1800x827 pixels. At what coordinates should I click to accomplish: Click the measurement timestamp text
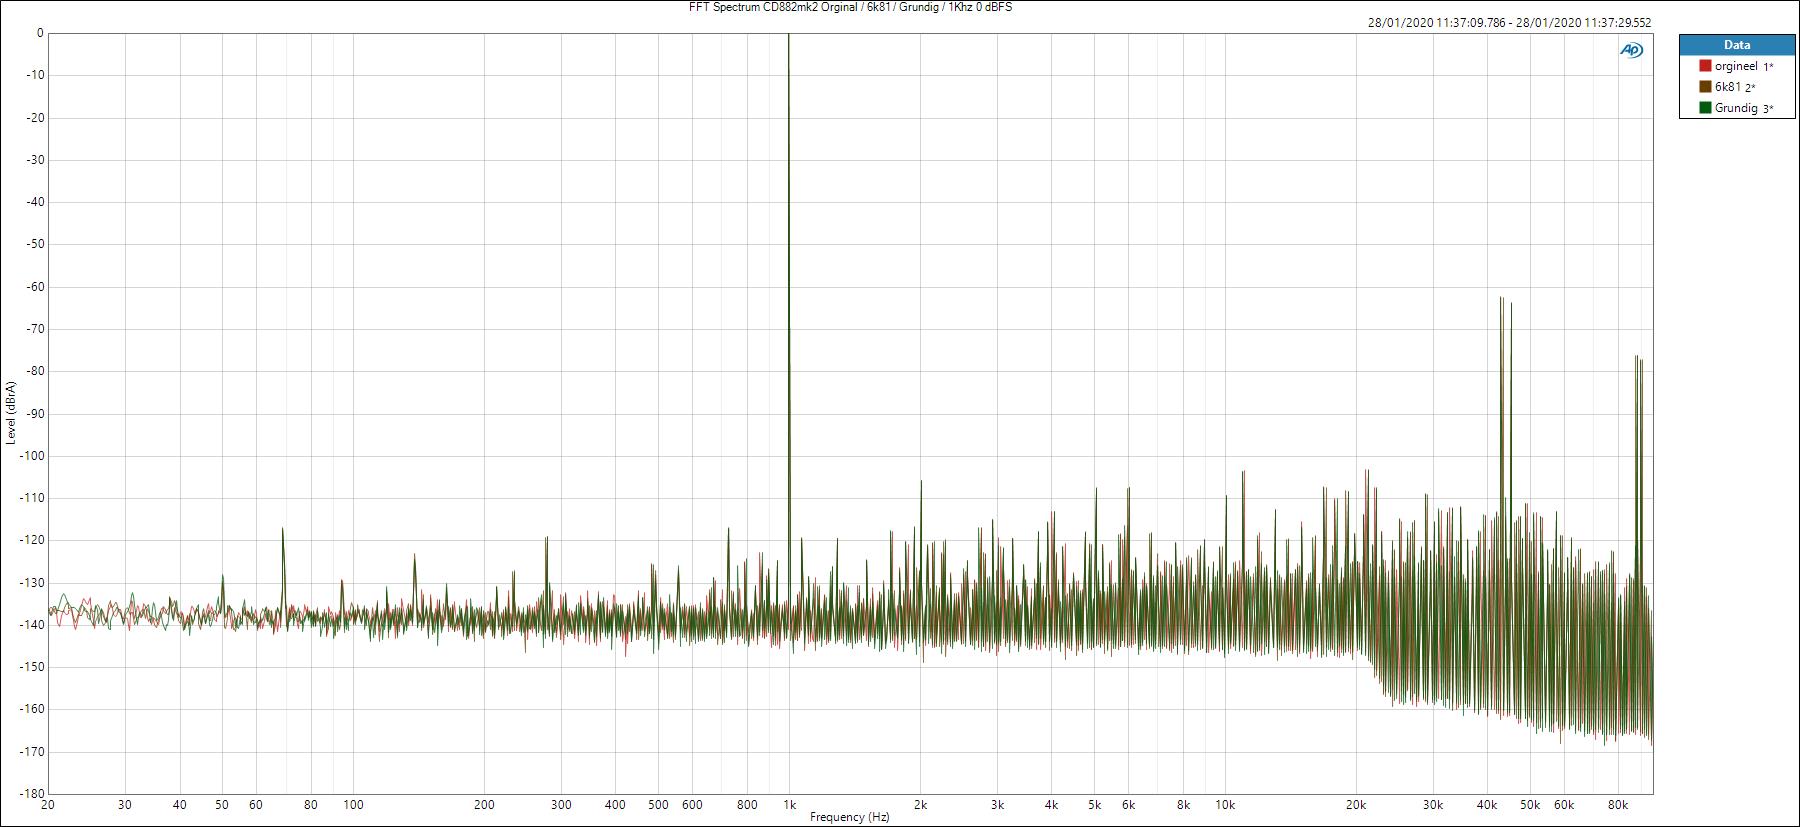1509,23
